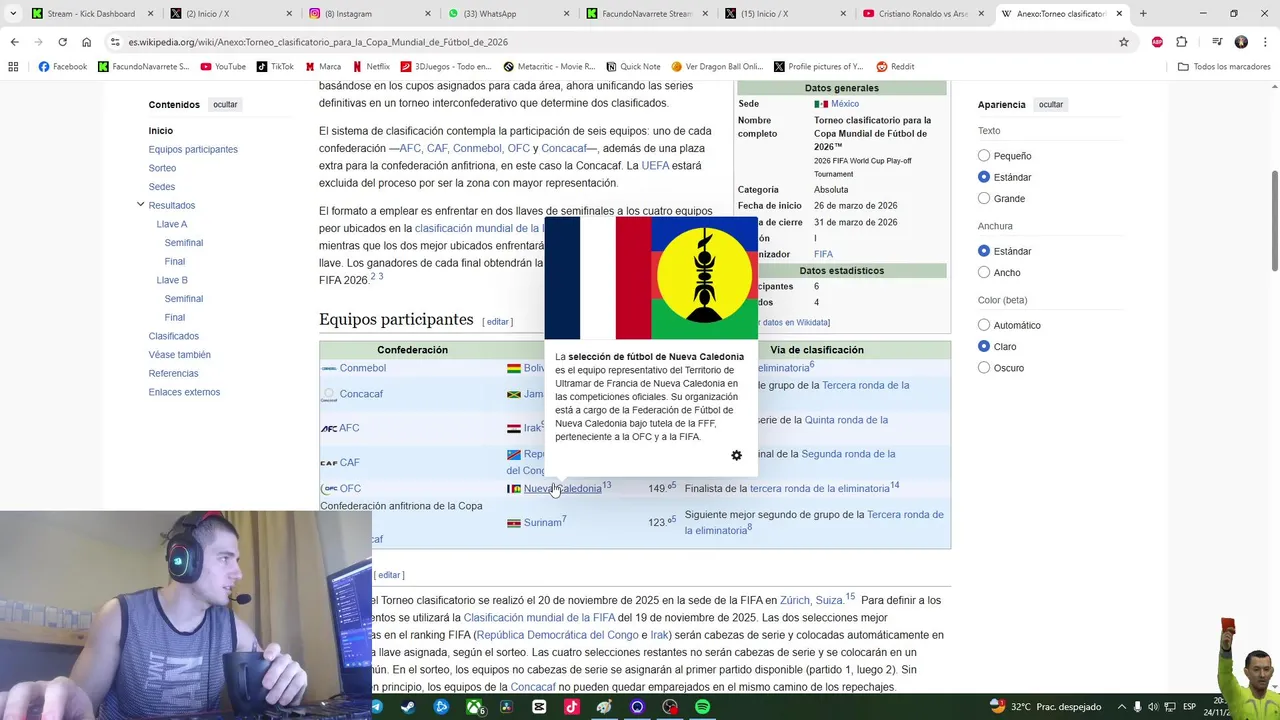Select the Oscuro color mode

(x=984, y=367)
